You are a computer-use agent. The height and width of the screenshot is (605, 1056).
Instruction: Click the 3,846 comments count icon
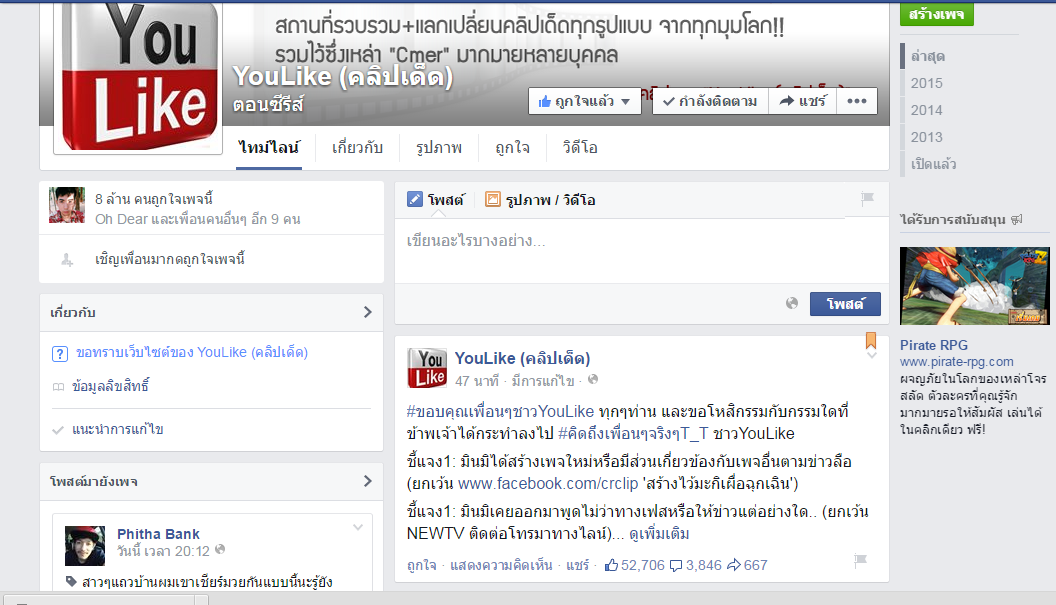point(676,565)
